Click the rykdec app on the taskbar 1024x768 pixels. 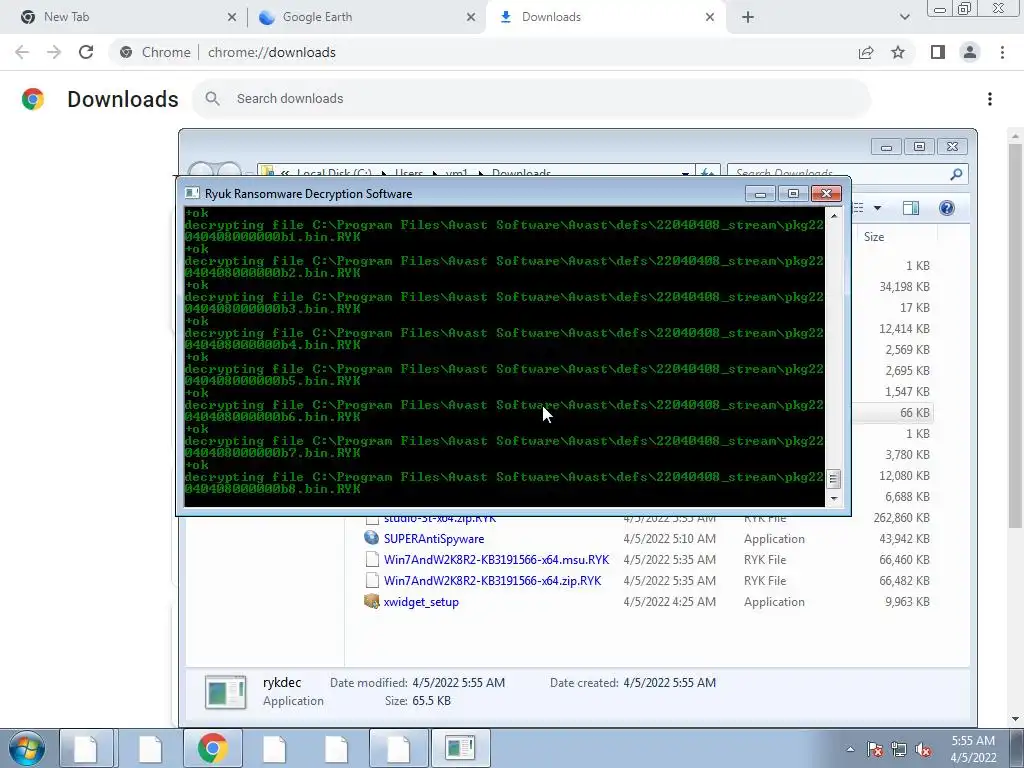460,748
